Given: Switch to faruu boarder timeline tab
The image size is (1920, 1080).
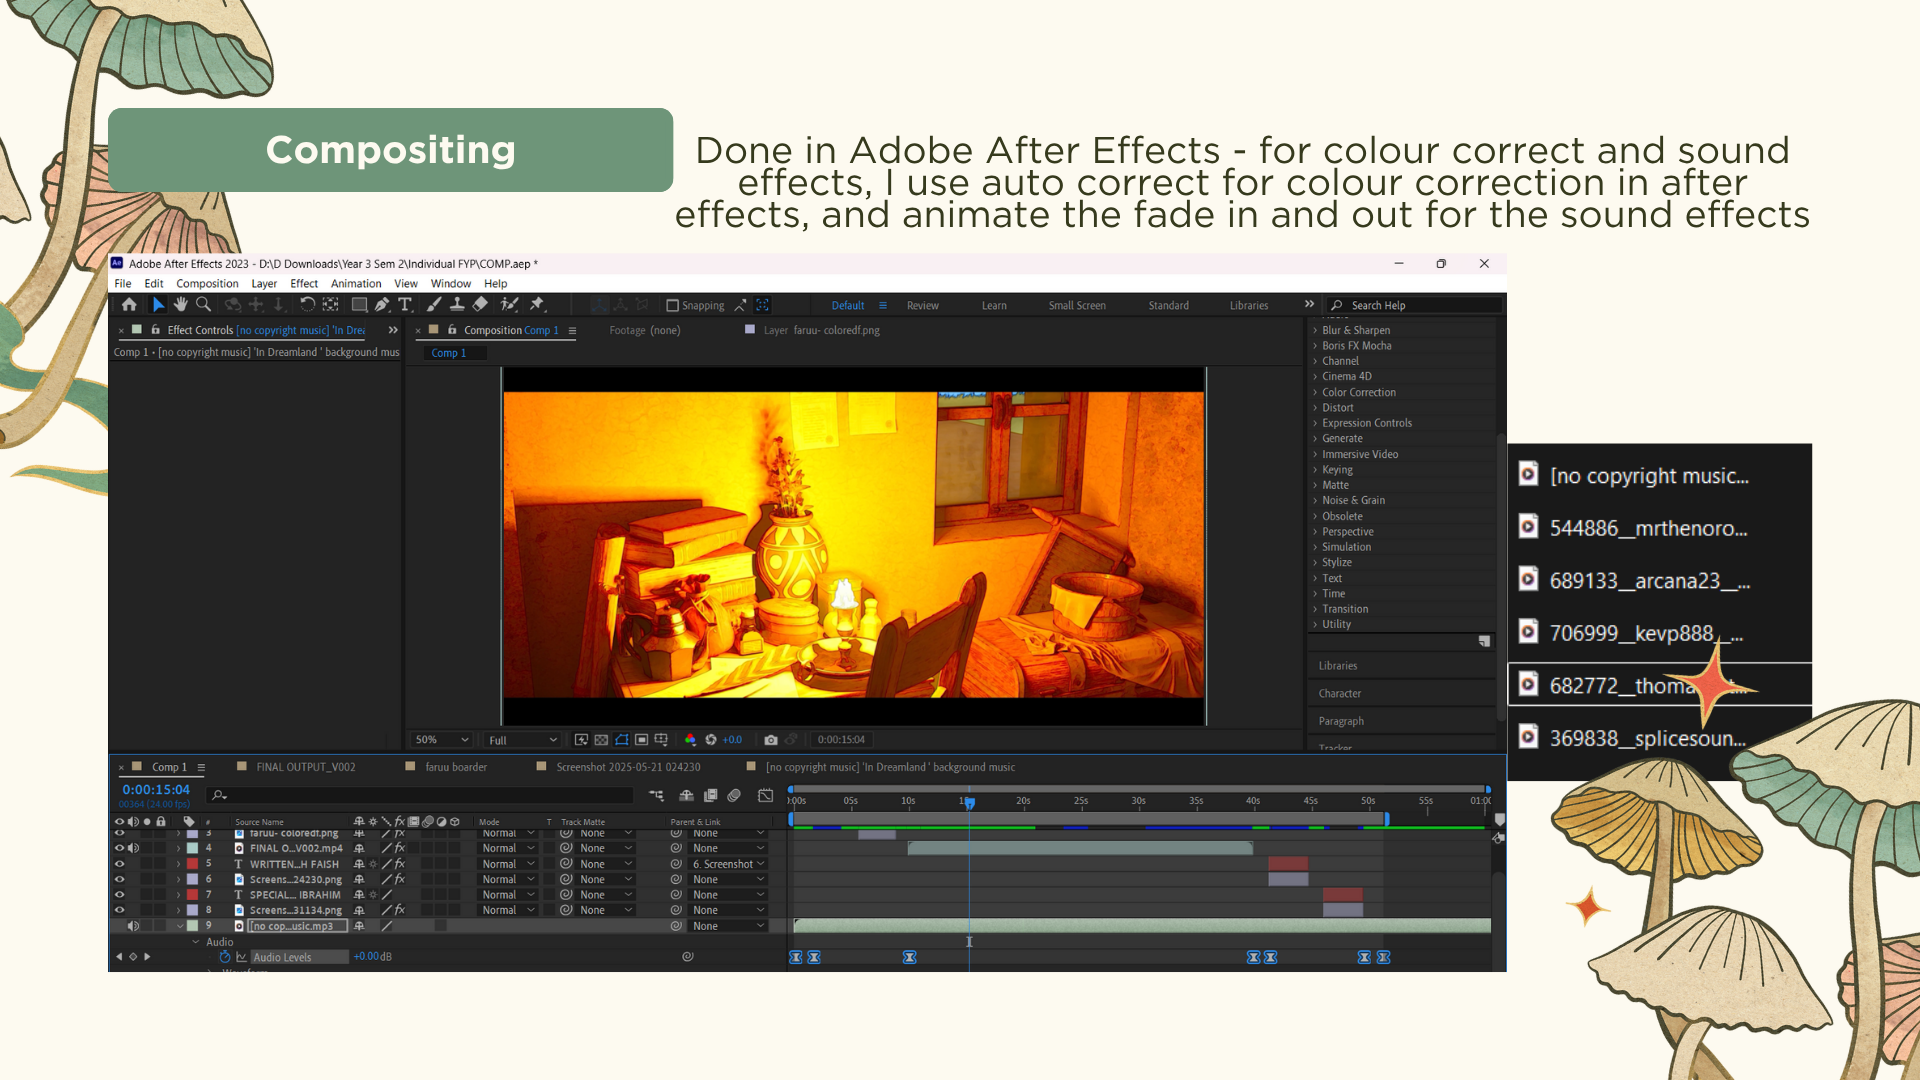Looking at the screenshot, I should 456,768.
